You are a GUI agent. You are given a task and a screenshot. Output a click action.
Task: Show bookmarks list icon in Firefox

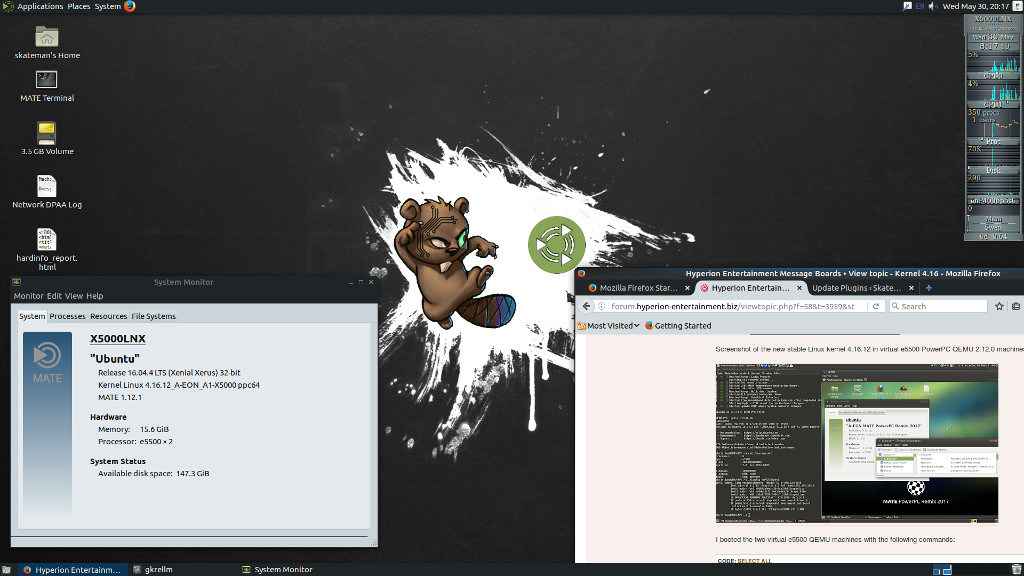(x=1016, y=306)
